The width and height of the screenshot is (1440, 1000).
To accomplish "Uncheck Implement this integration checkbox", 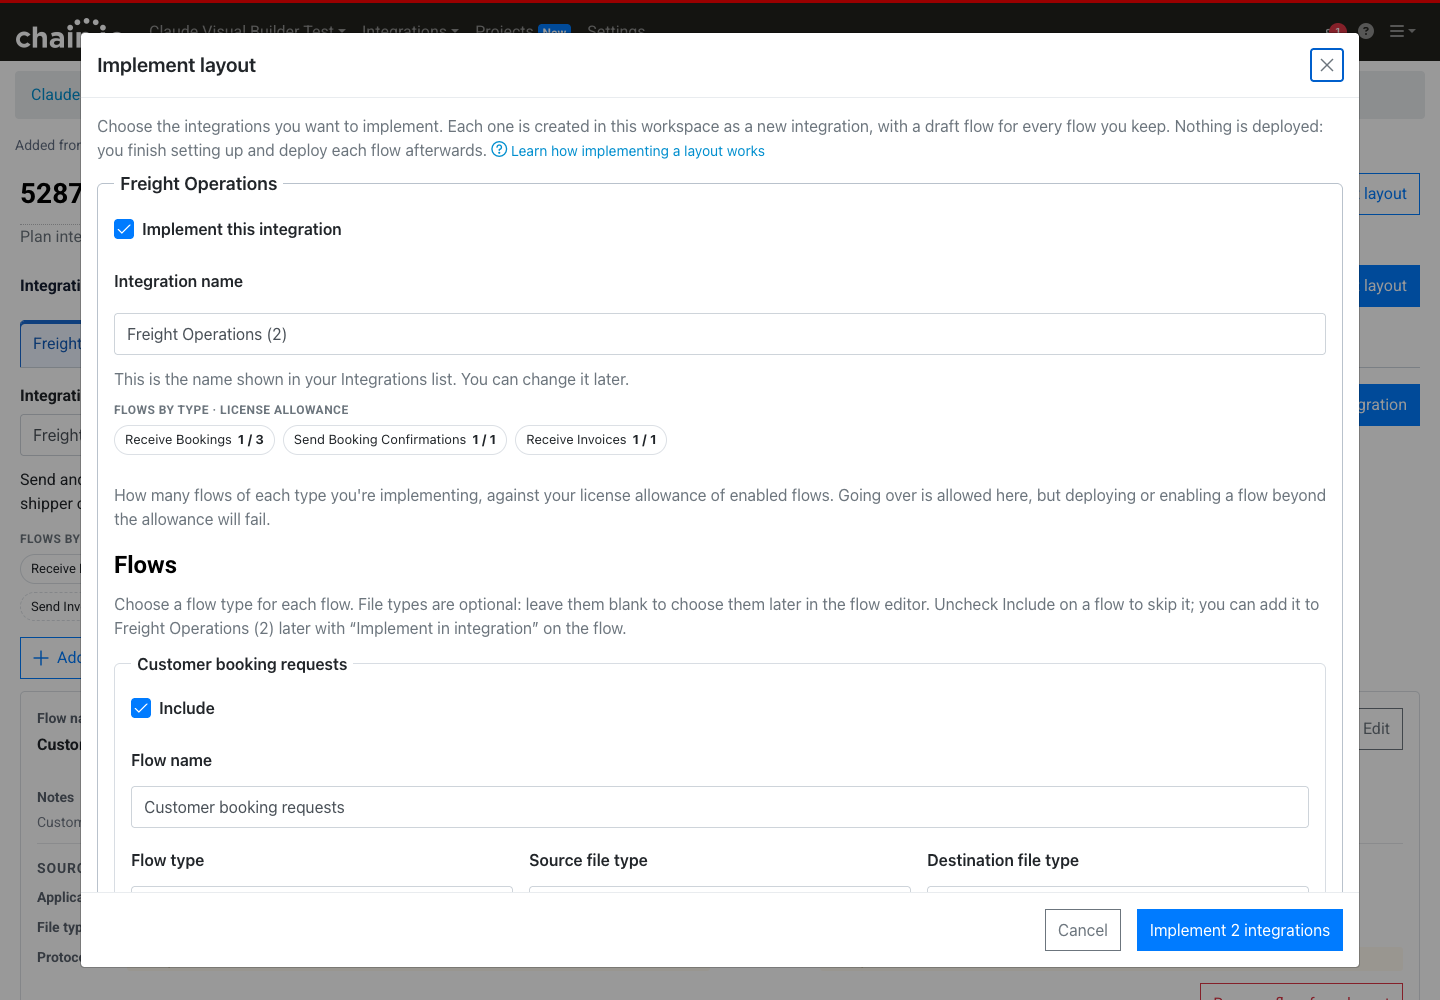I will 124,229.
